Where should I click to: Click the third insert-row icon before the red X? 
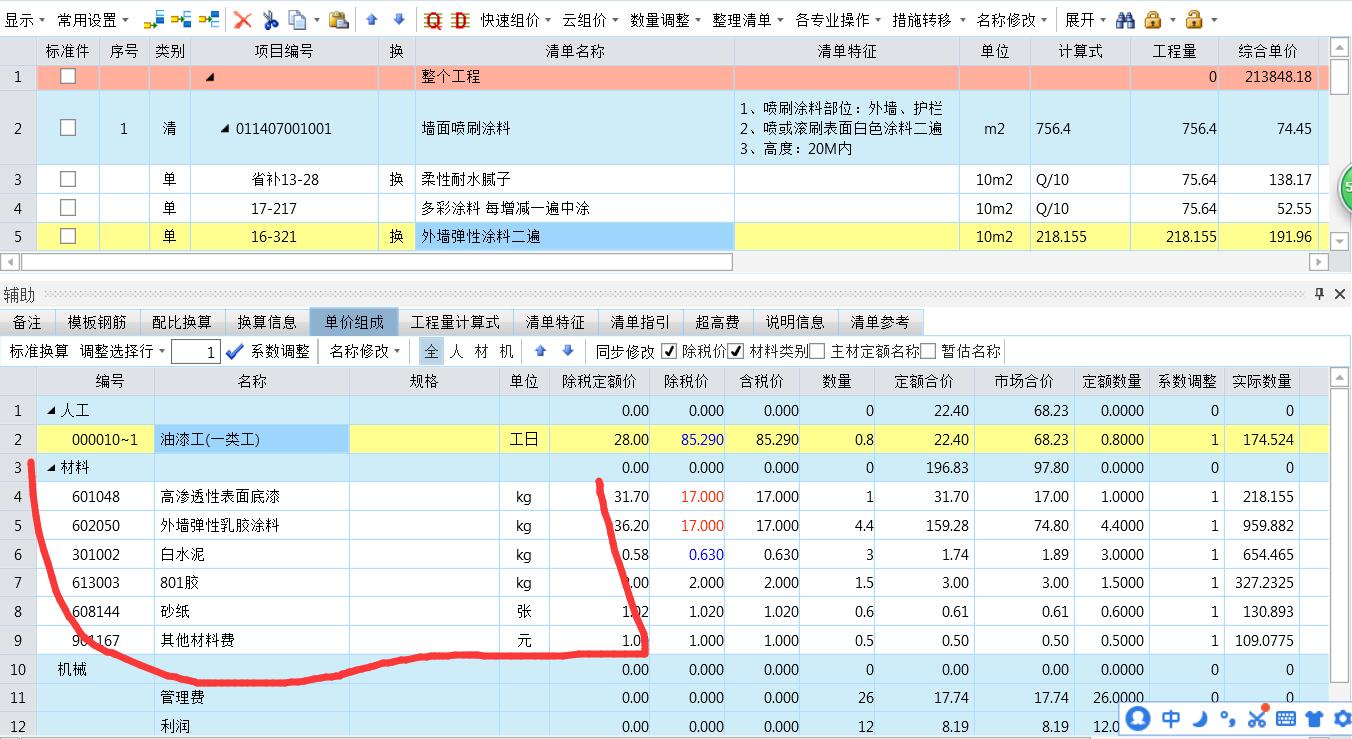click(x=209, y=20)
